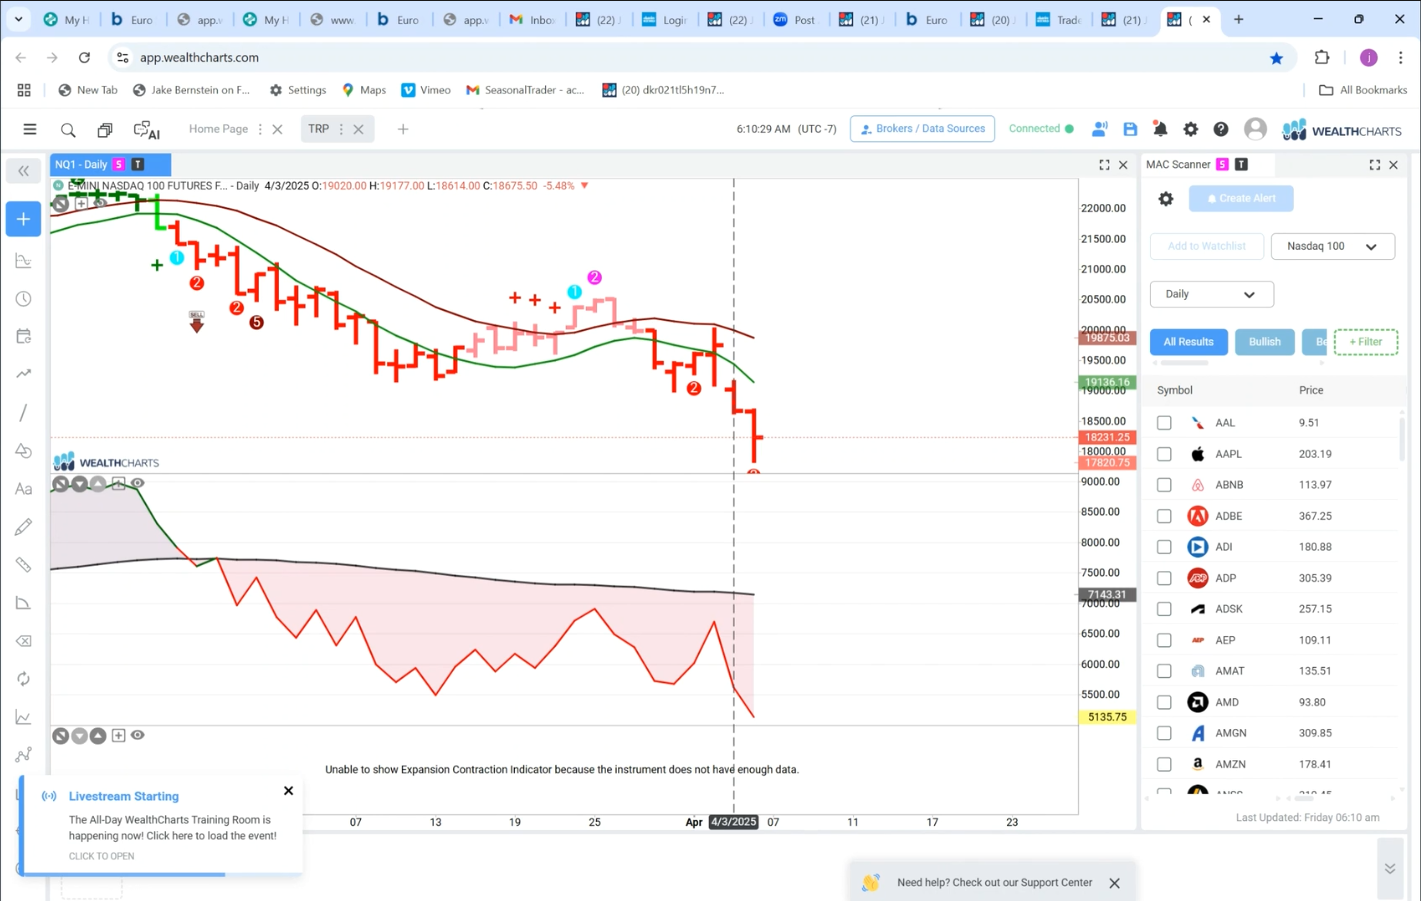
Task: Open MAC Scanner settings gear
Action: click(1166, 199)
